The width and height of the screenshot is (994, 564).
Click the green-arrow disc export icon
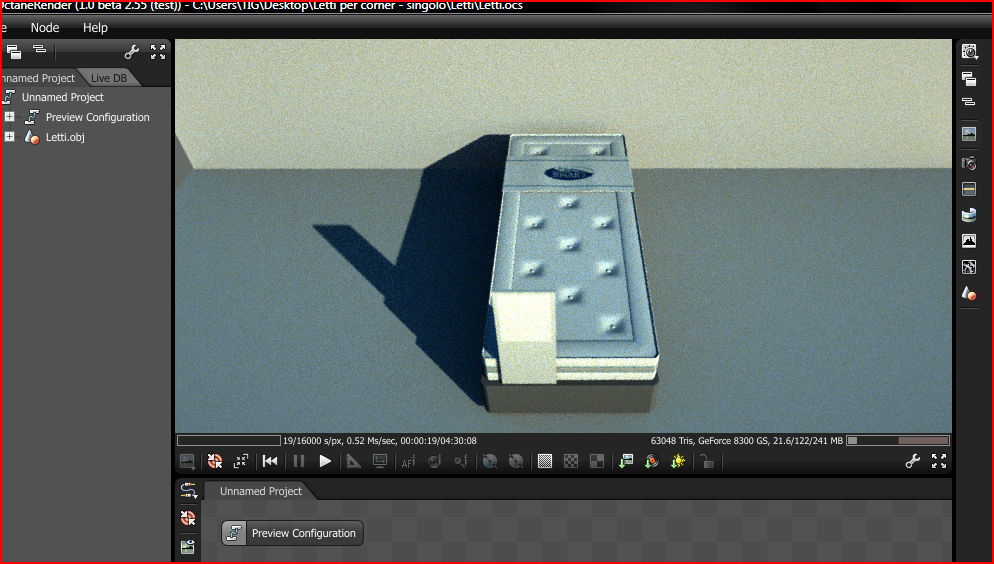click(652, 461)
